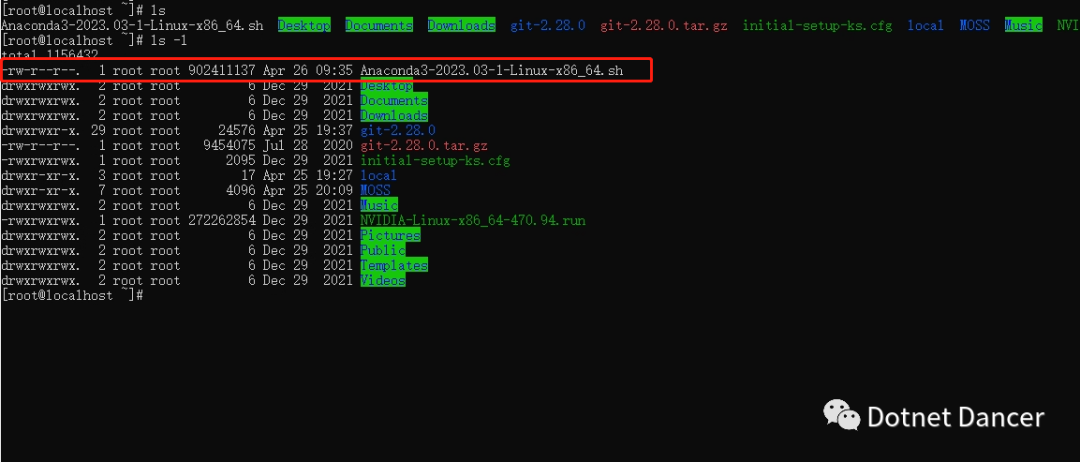
Task: Click the empty prompt at the last line
Action: coord(72,295)
